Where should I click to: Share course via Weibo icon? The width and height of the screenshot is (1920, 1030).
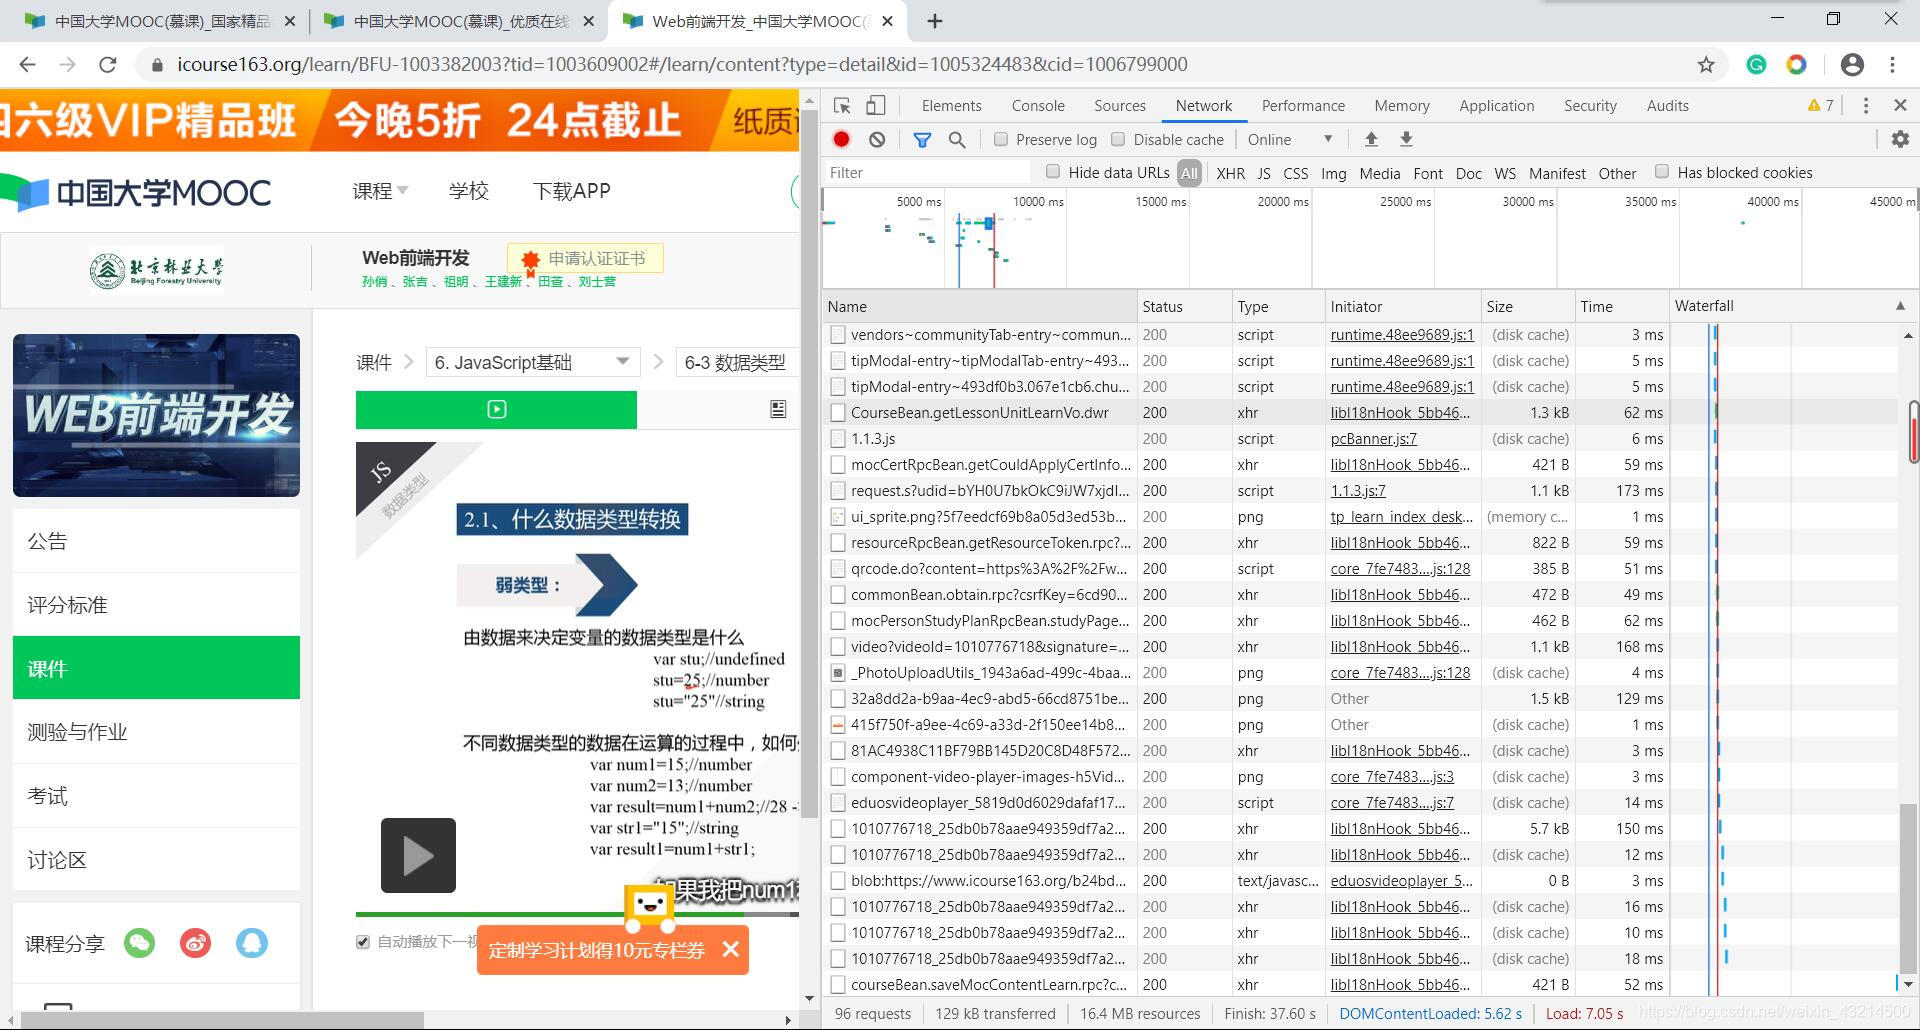(196, 943)
